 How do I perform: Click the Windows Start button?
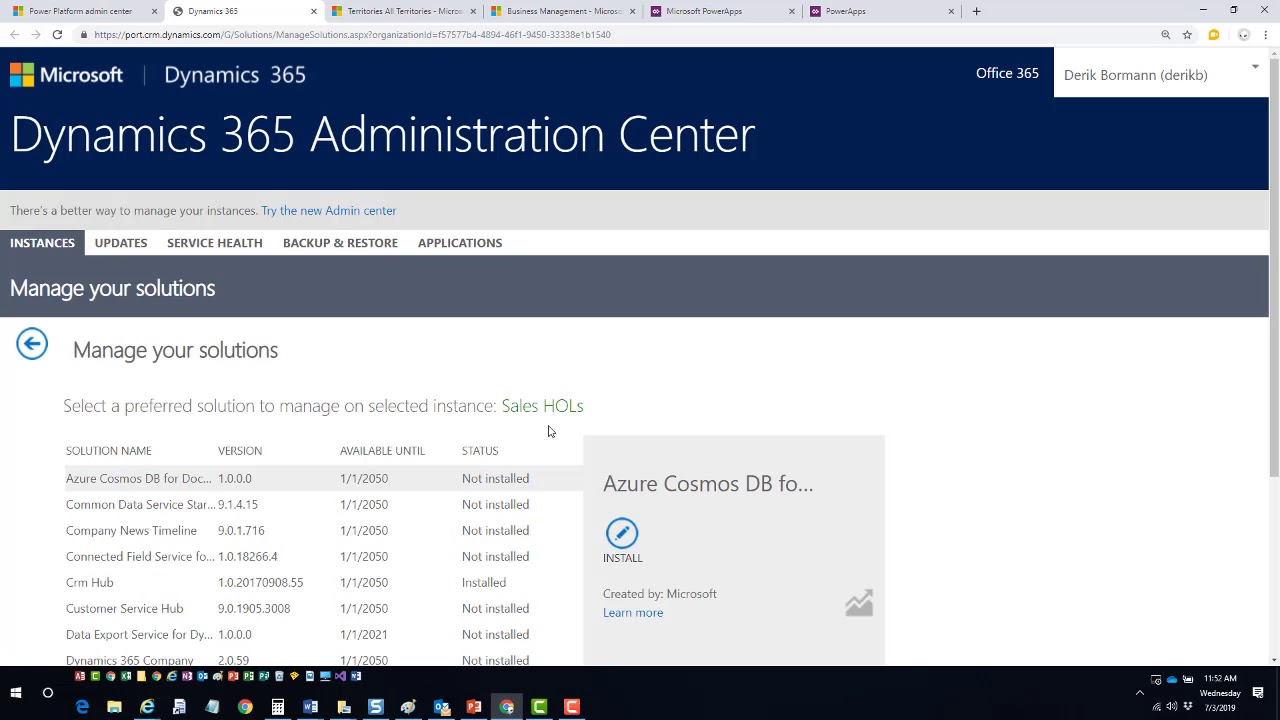[16, 693]
